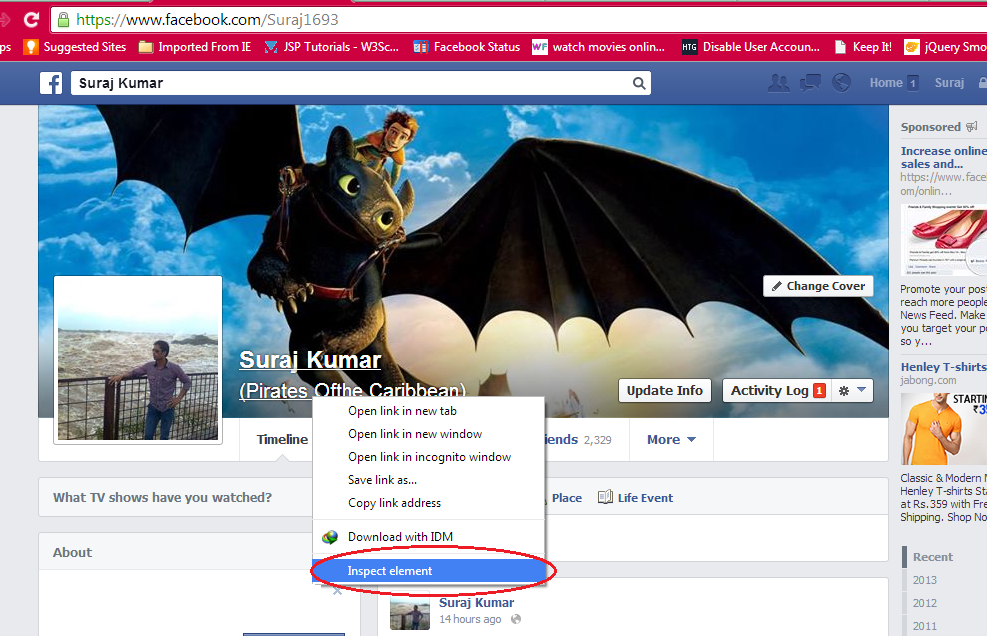Click the Suraj link in top bar

coord(949,82)
